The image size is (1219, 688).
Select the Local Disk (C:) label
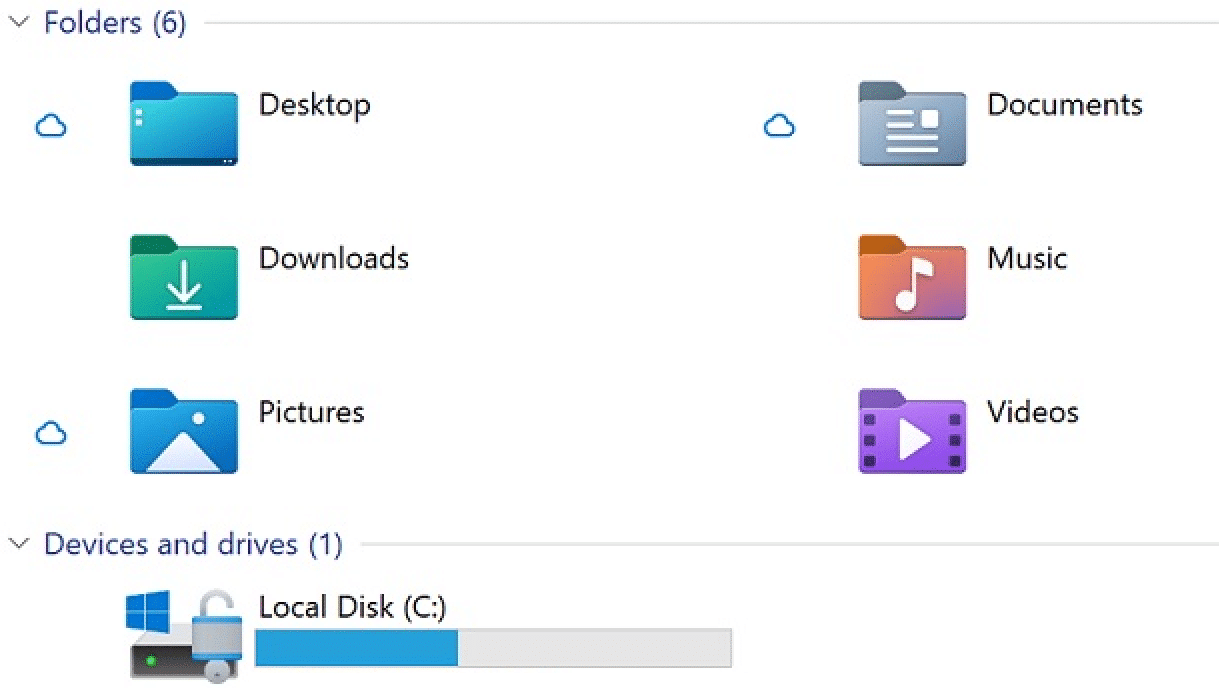click(x=352, y=607)
